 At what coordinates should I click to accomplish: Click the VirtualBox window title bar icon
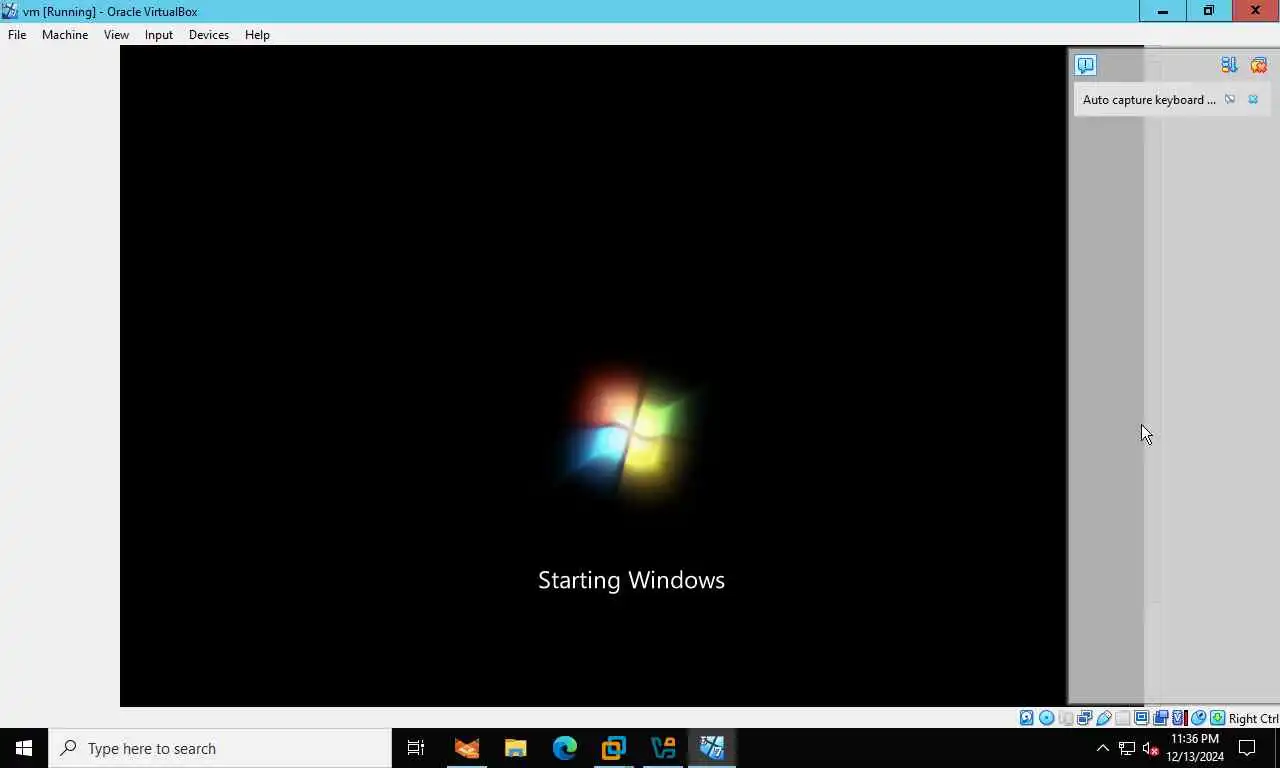tap(10, 11)
